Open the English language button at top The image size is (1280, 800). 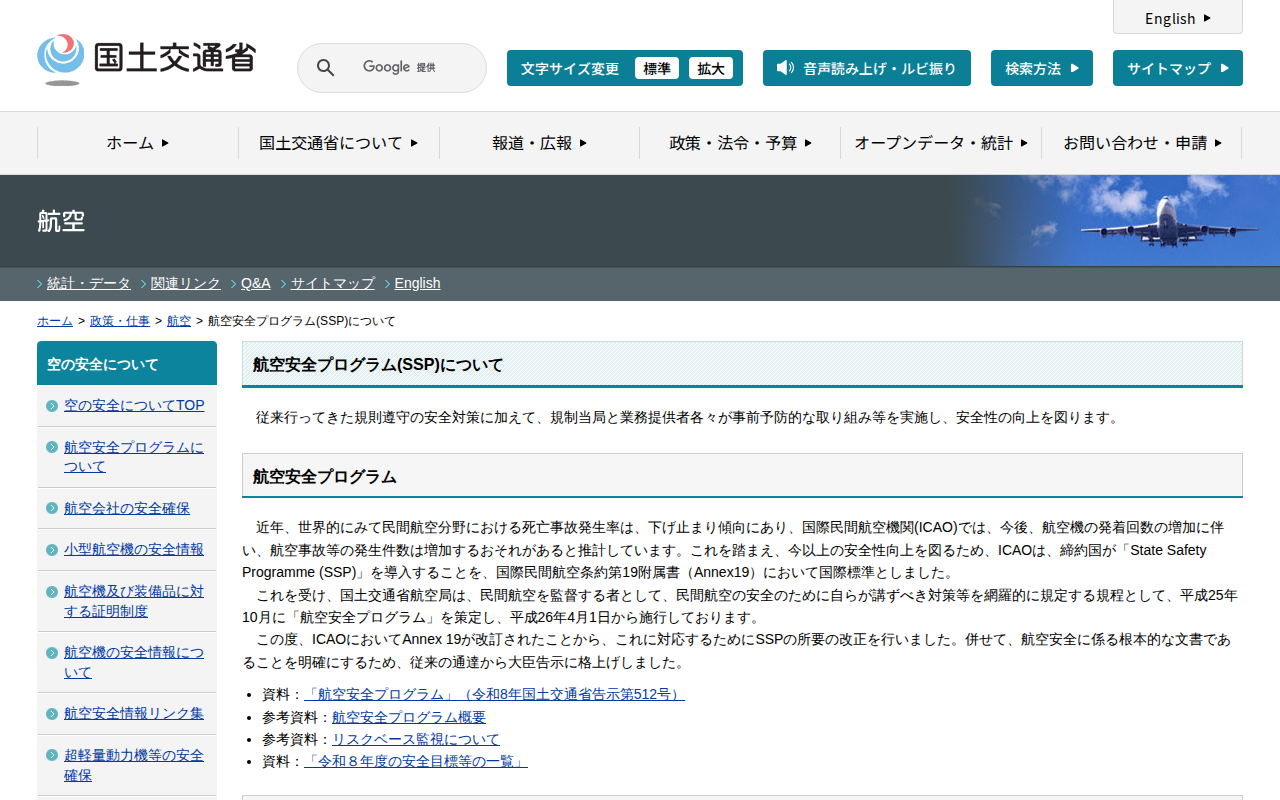click(x=1177, y=18)
